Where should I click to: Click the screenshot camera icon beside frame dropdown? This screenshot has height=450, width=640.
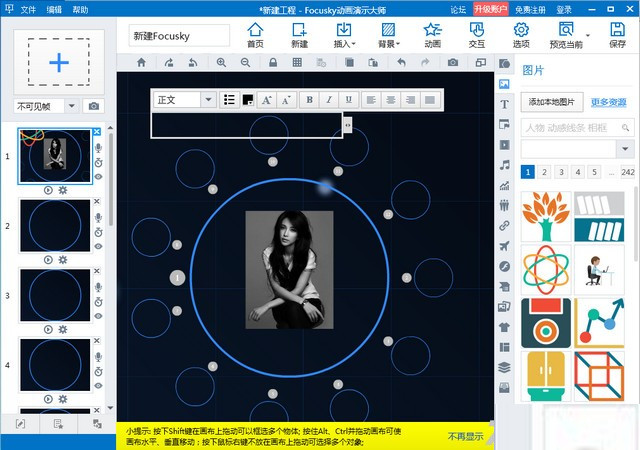tap(94, 106)
